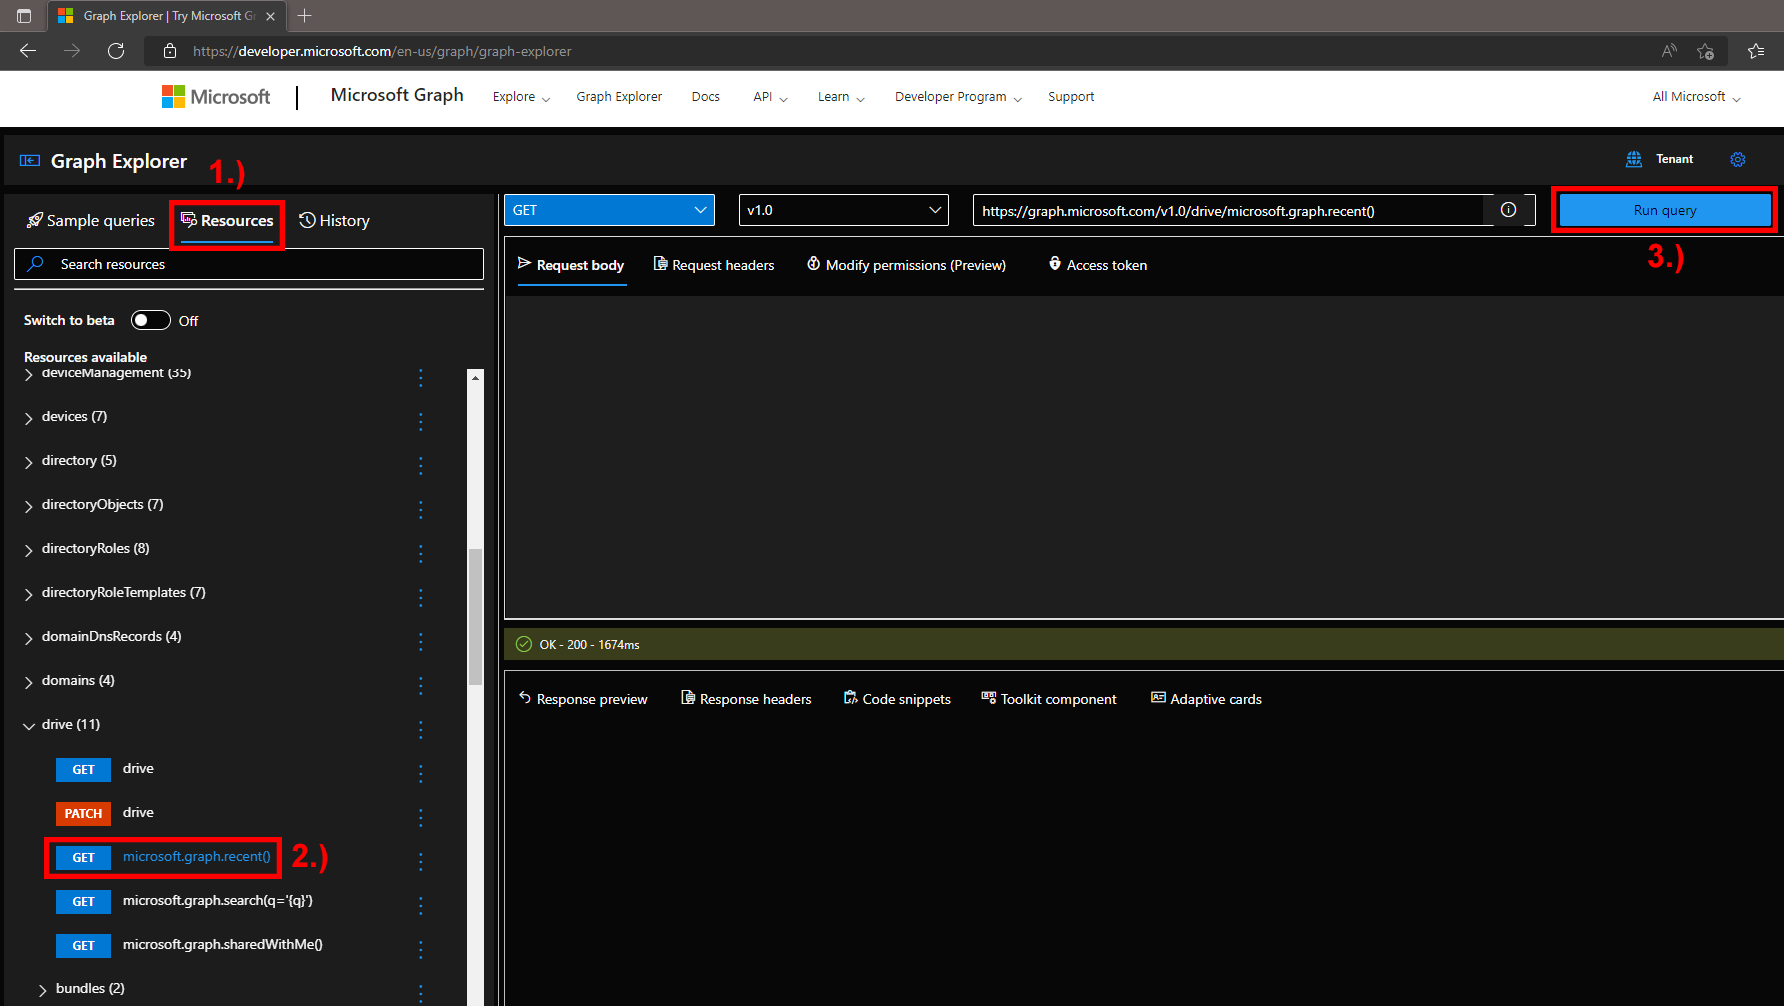Click the resources list scrollbar thumb
1784x1006 pixels.
[476, 615]
